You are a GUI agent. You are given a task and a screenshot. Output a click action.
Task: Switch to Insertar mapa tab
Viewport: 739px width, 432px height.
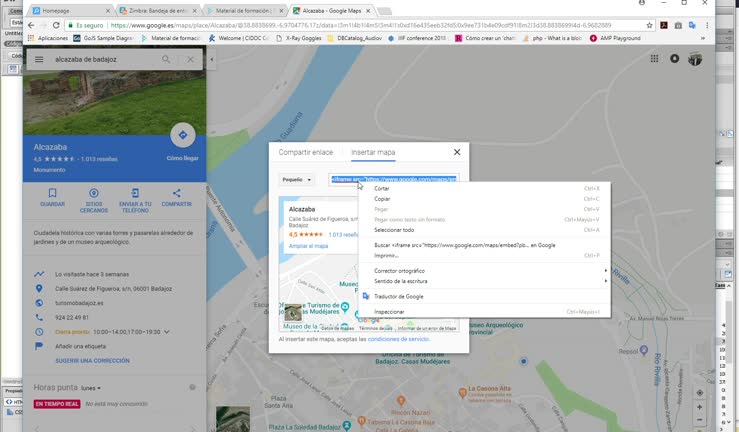click(373, 152)
